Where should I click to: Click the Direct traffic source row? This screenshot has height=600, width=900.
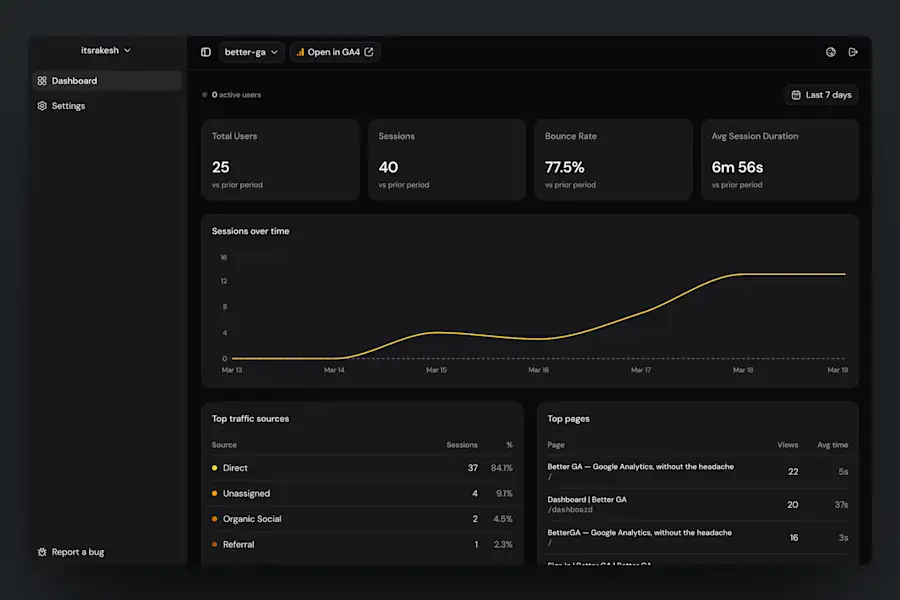click(x=362, y=469)
